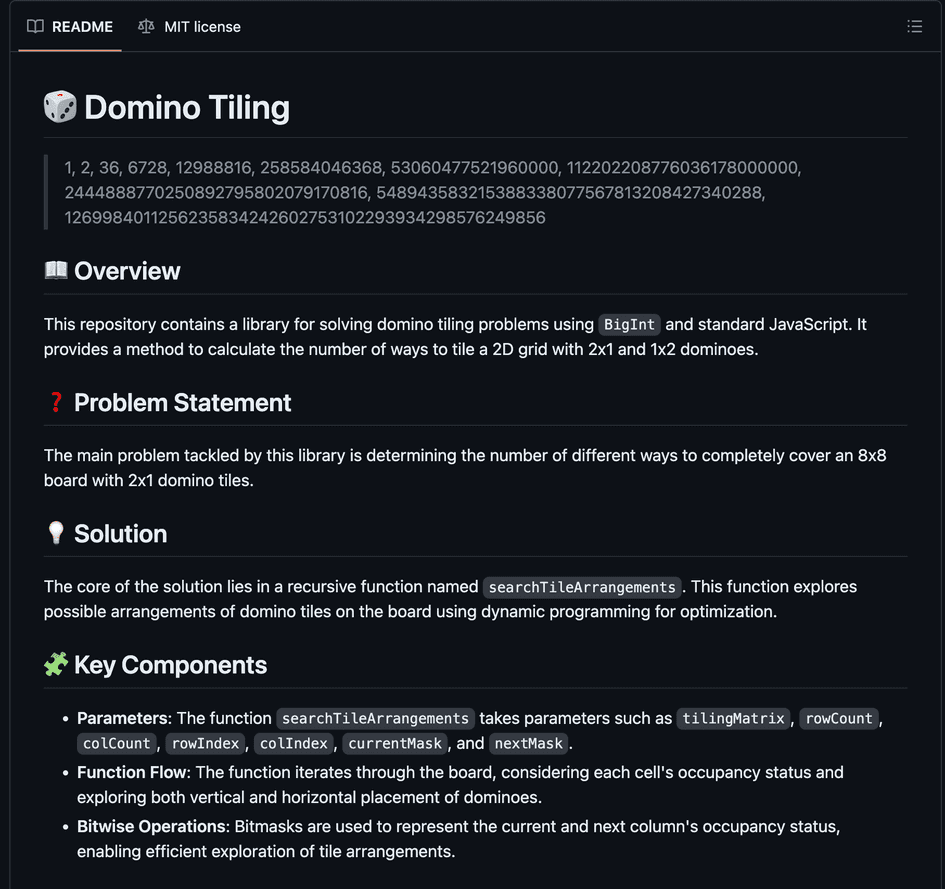Click the open book icon beside Overview

pyautogui.click(x=57, y=270)
